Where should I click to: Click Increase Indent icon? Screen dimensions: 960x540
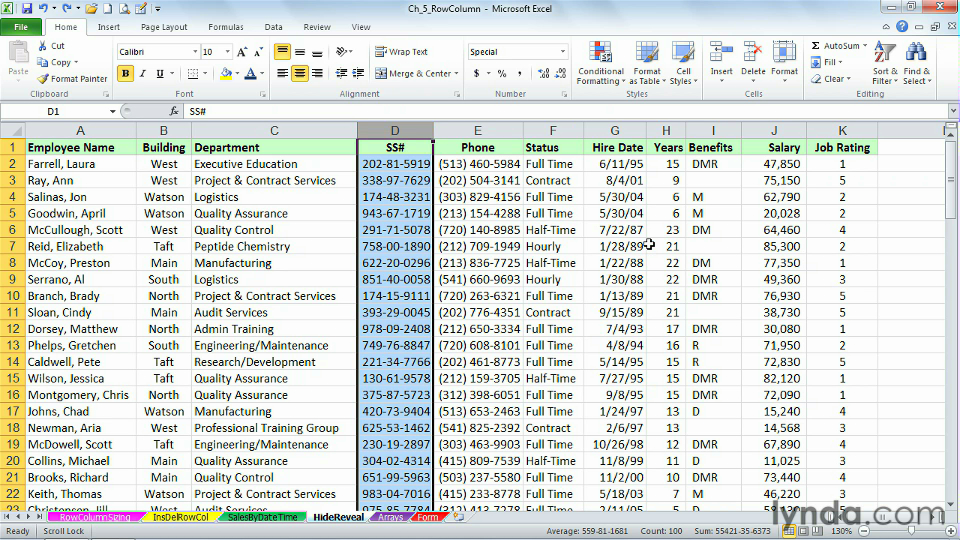[358, 73]
